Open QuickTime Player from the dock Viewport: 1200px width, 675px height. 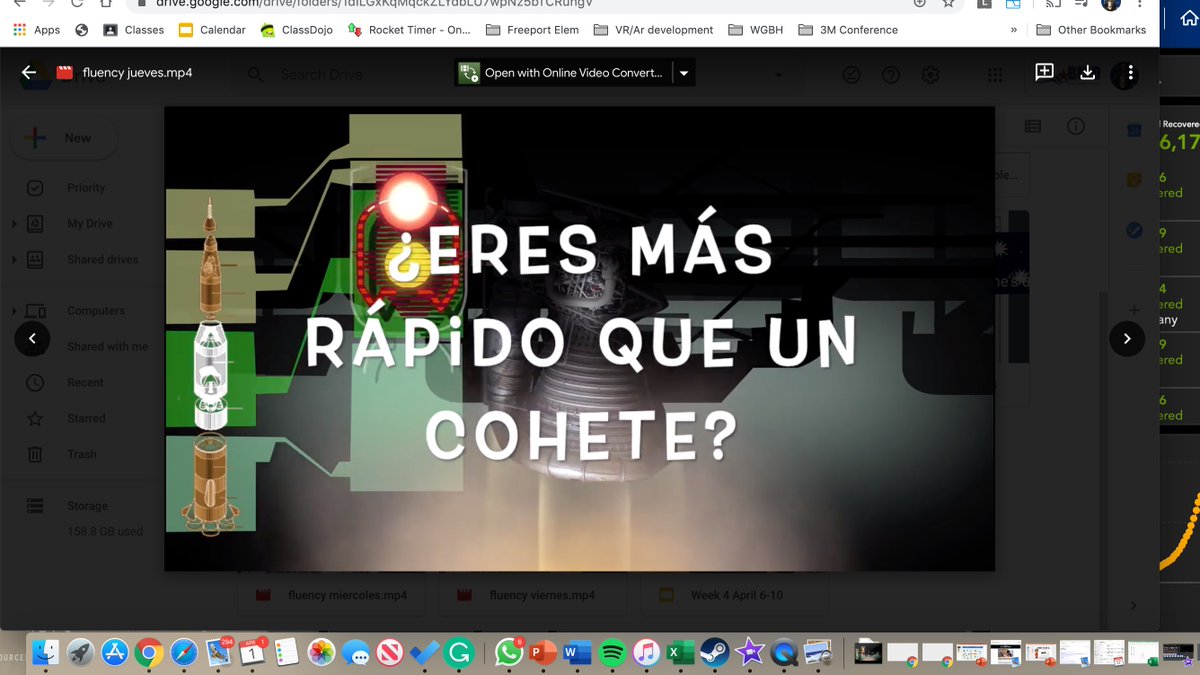784,653
